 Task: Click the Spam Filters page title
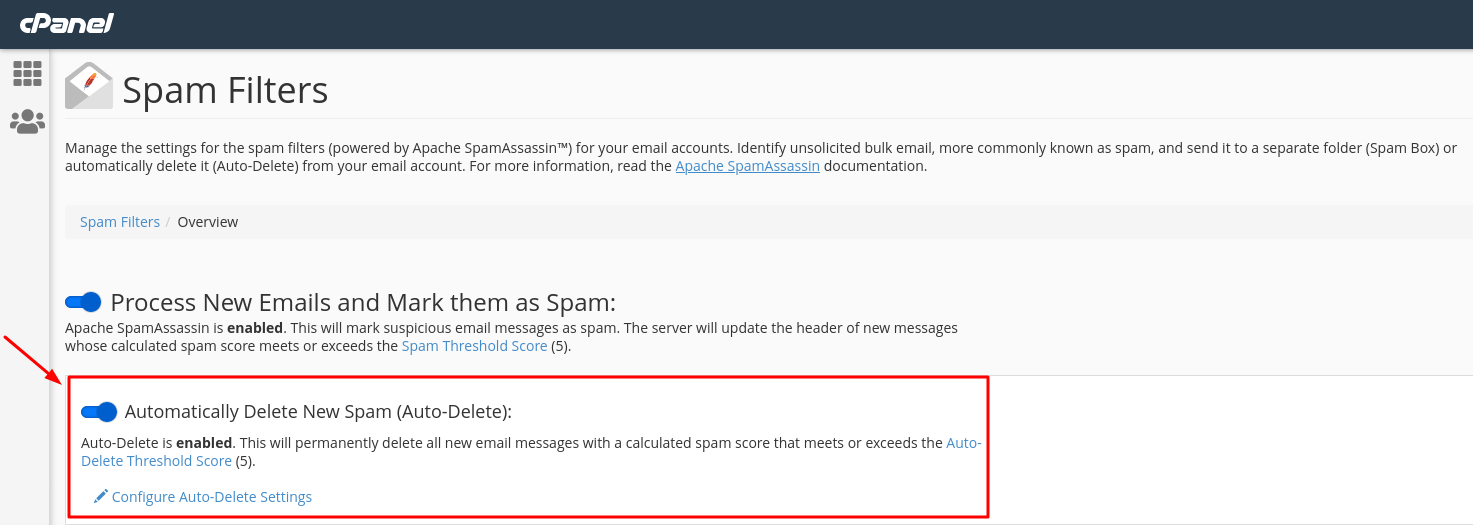click(x=225, y=90)
